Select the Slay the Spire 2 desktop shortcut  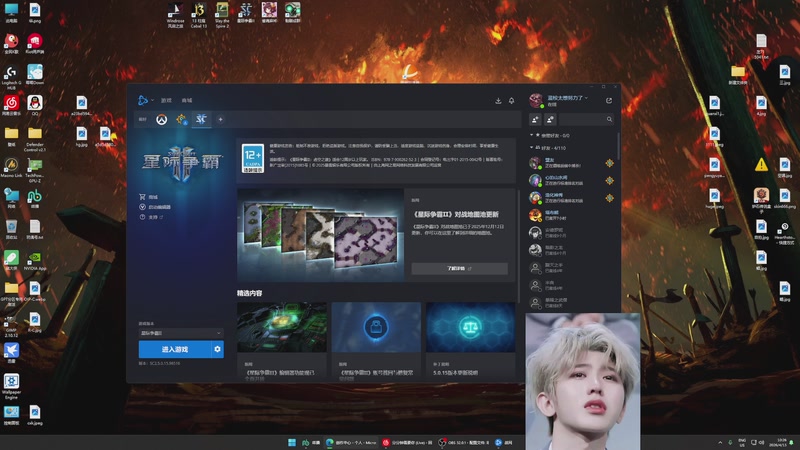(x=222, y=15)
